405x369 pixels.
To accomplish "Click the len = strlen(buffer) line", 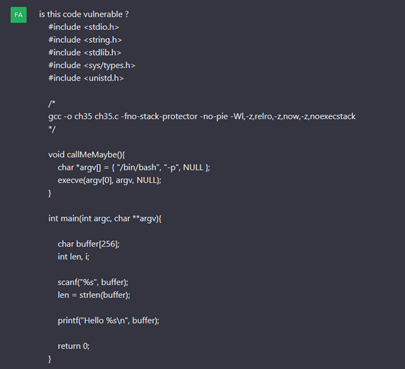I will point(94,295).
